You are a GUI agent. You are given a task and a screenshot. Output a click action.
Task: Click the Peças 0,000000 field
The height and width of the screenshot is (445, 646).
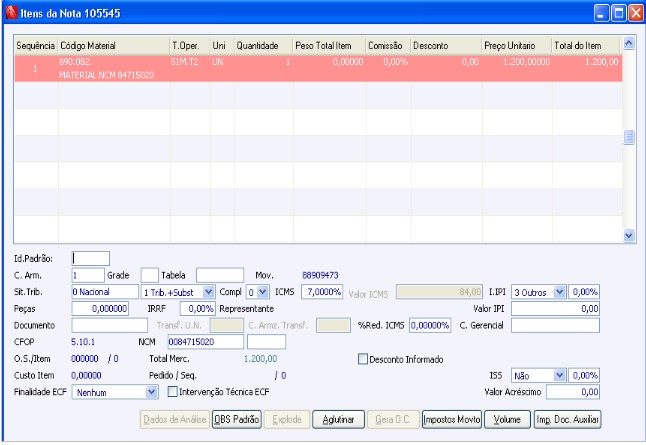pos(100,309)
